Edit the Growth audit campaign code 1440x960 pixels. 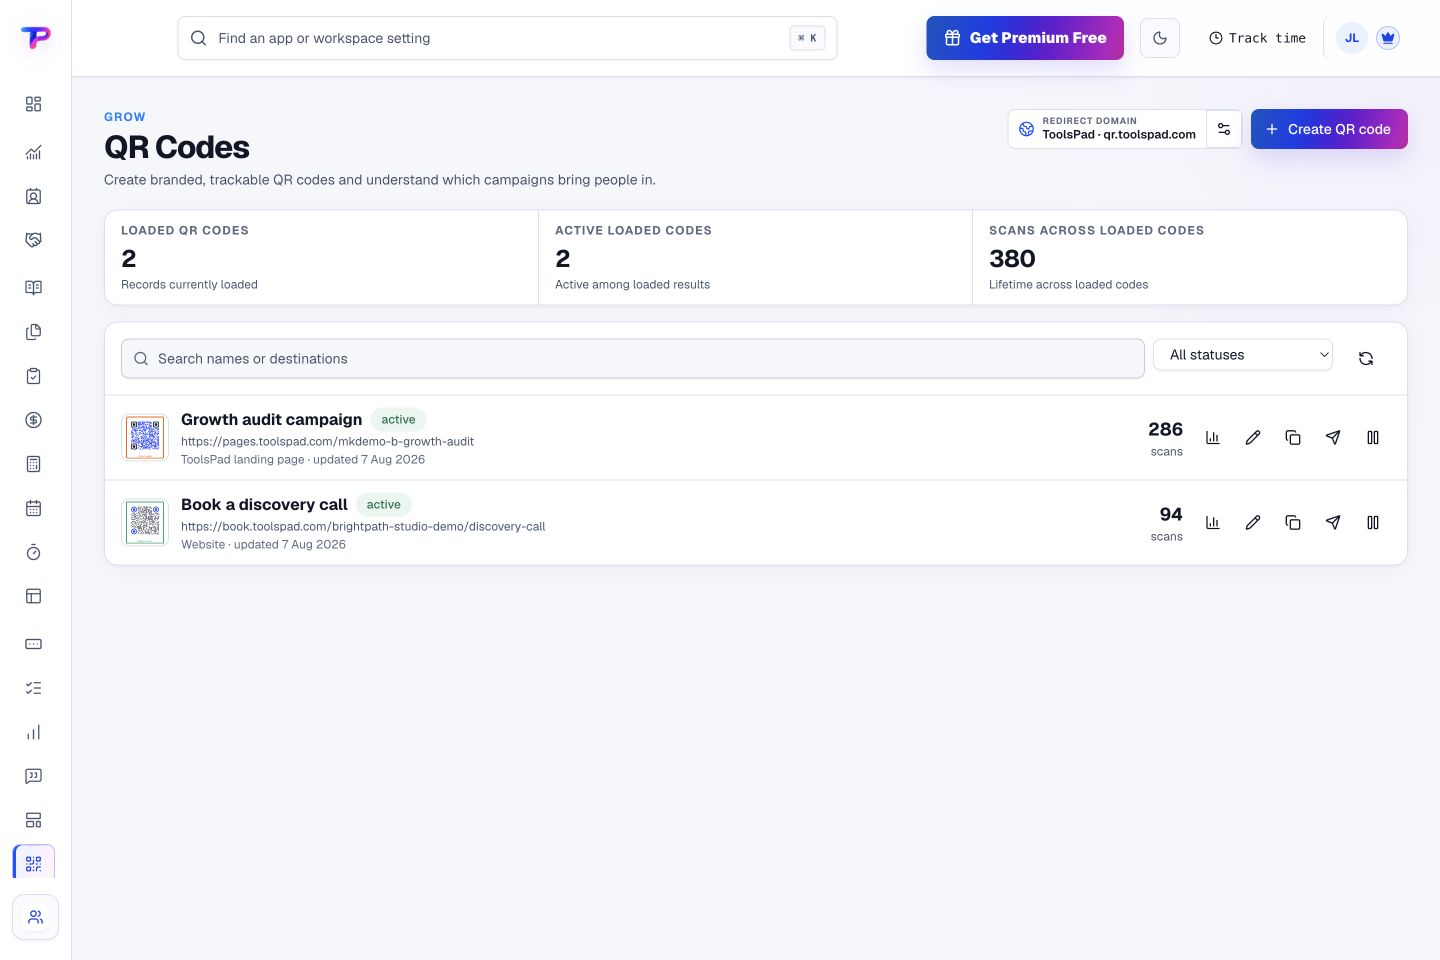[x=1253, y=437]
